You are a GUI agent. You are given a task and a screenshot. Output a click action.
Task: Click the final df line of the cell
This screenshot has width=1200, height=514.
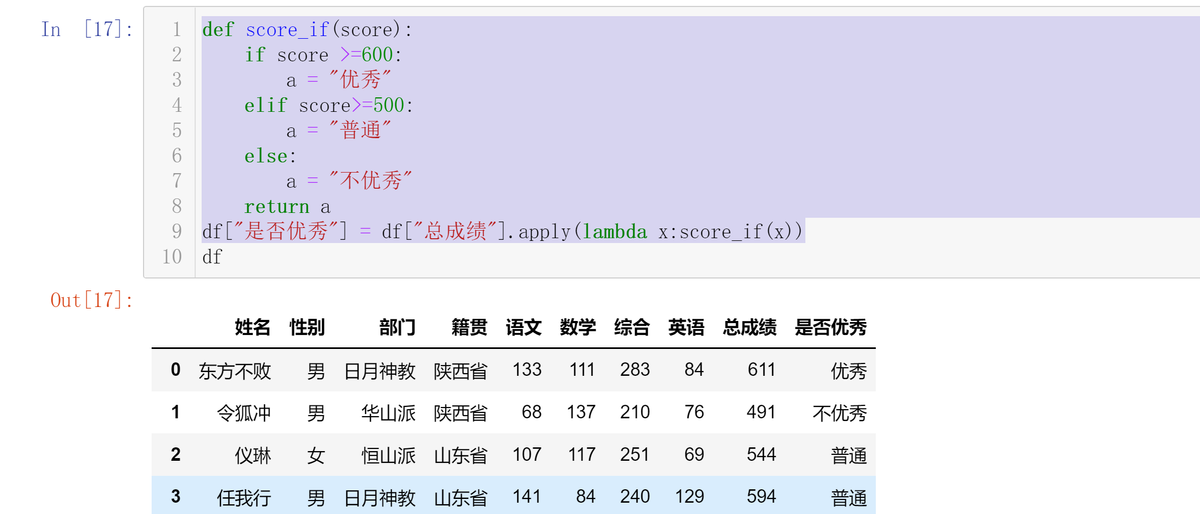(212, 257)
